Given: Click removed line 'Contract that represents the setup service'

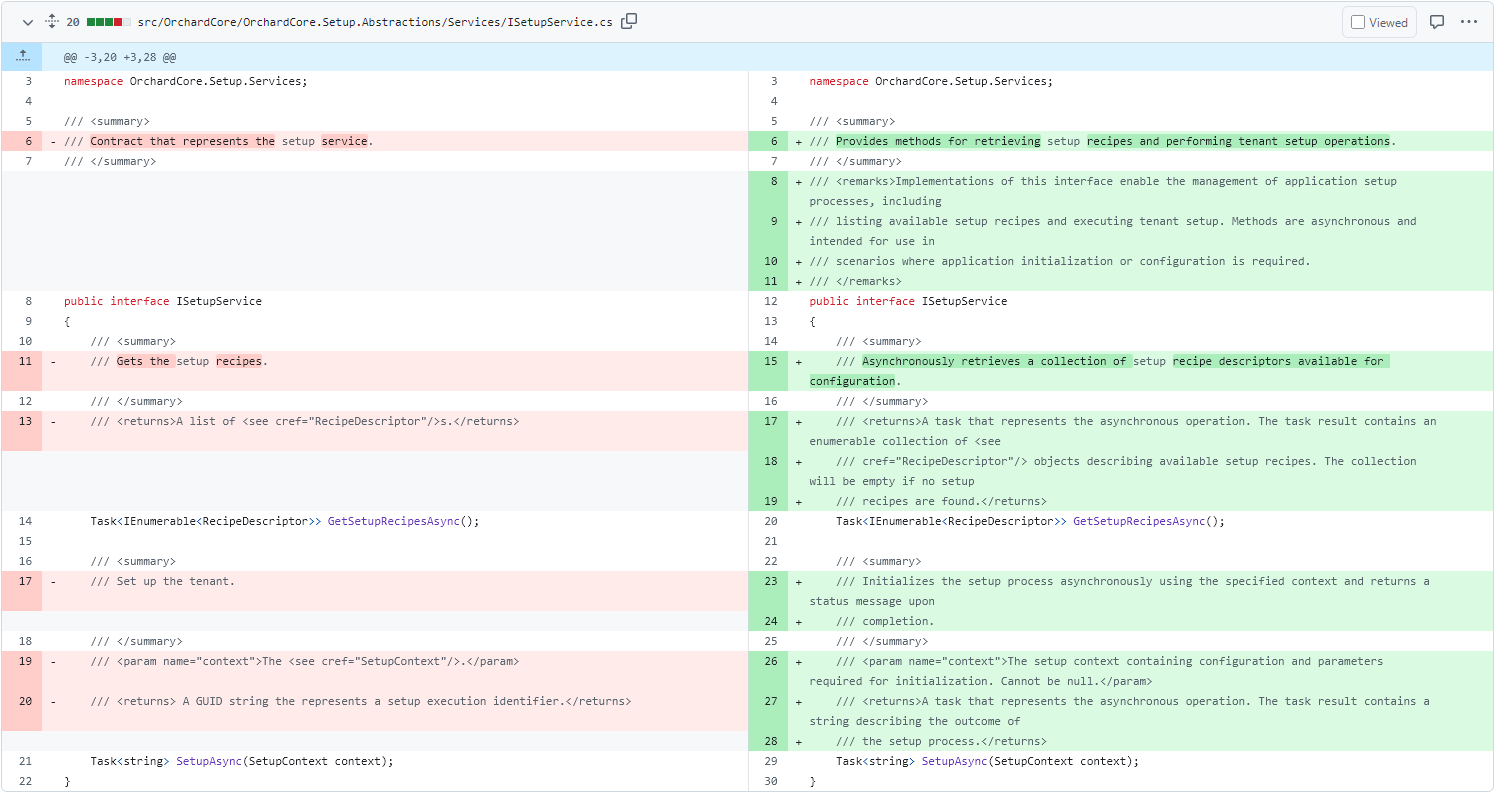Looking at the screenshot, I should click(x=395, y=141).
